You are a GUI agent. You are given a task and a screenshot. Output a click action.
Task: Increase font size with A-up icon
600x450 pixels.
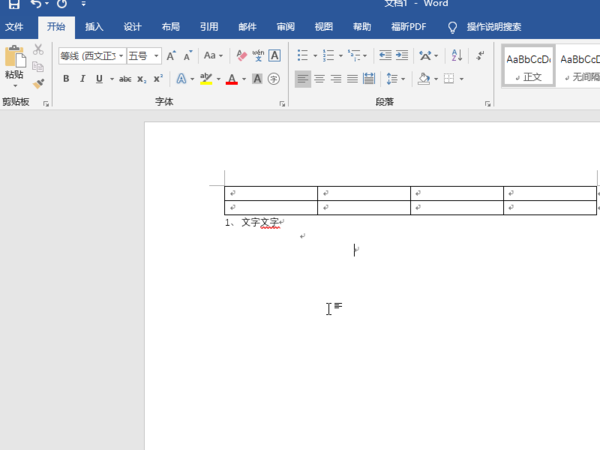coord(171,56)
